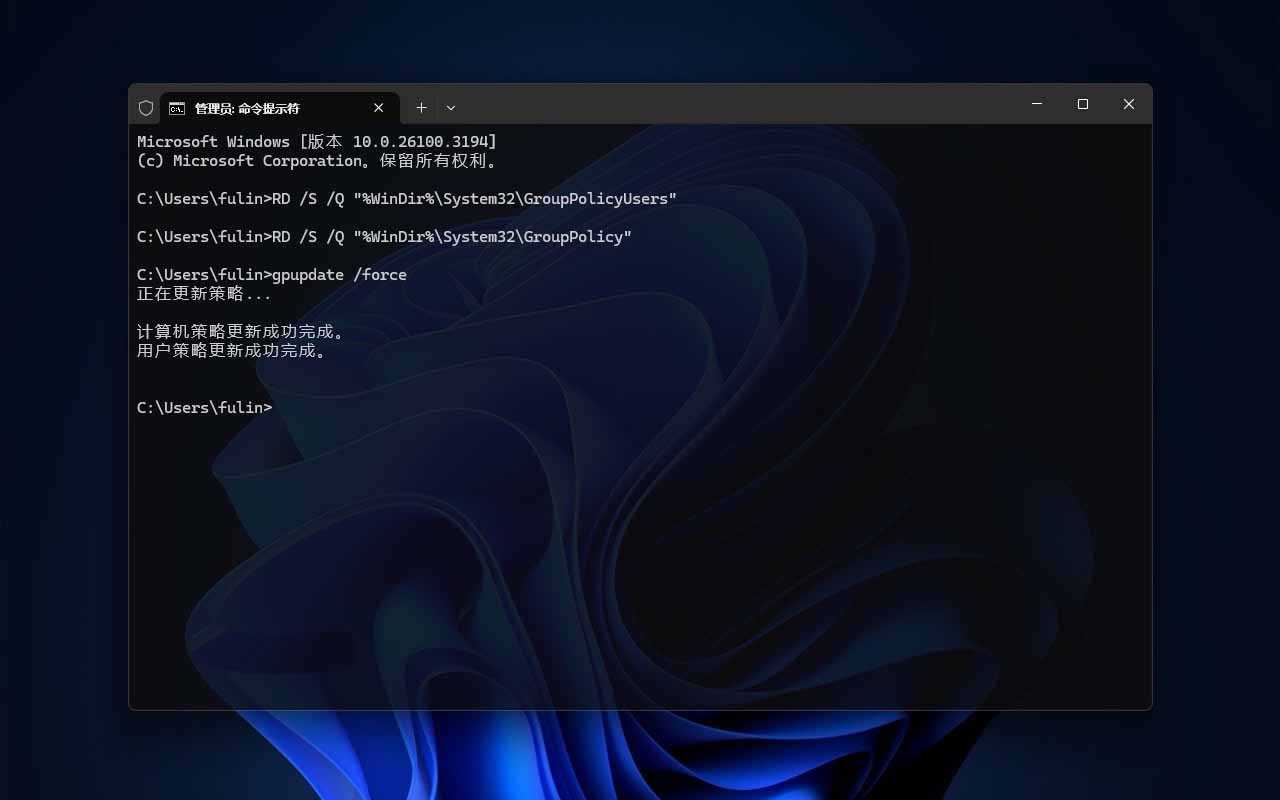This screenshot has height=800, width=1280.
Task: Click the 计算机策略更新成功完成 message
Action: (x=241, y=332)
